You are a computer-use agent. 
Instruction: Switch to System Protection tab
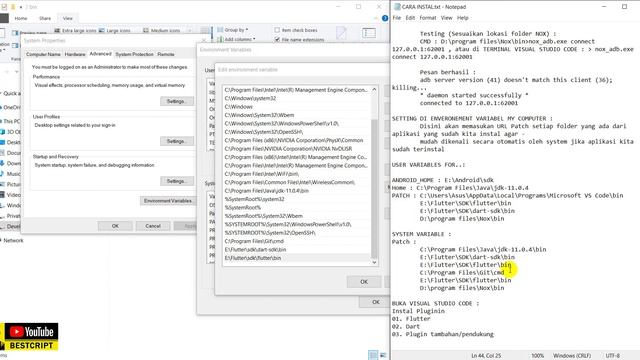click(134, 54)
